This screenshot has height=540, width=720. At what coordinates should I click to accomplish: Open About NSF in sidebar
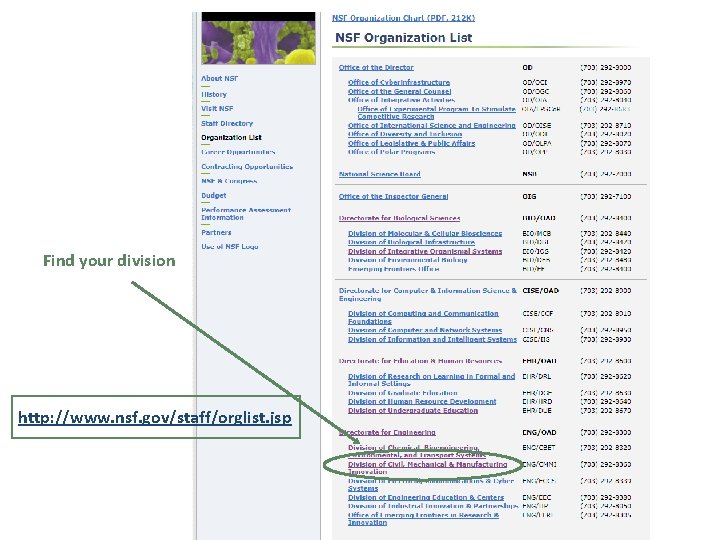[x=219, y=79]
